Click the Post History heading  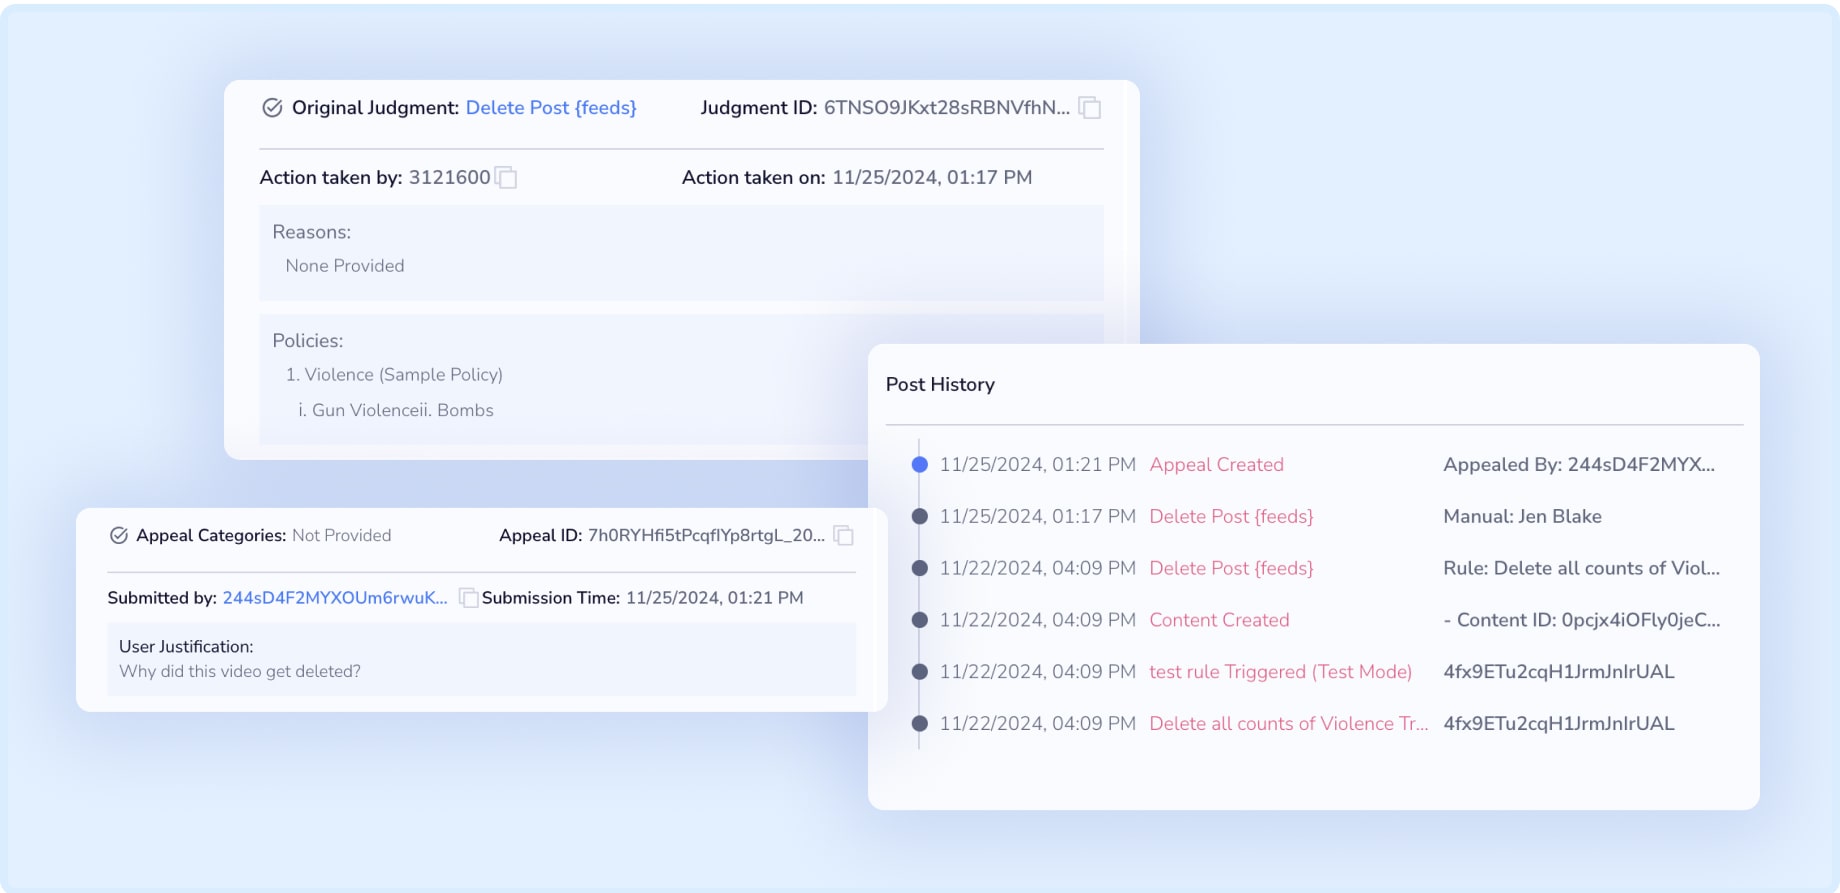tap(940, 385)
